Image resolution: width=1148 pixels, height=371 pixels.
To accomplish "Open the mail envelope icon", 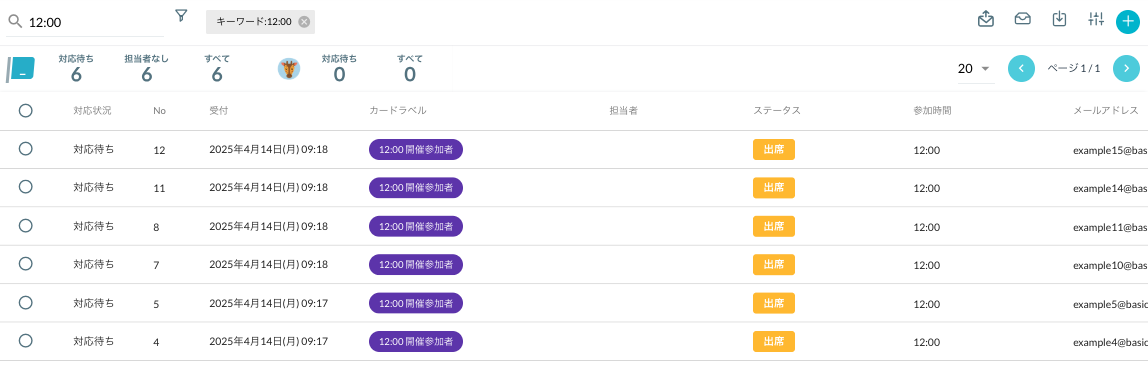I will coord(1023,19).
